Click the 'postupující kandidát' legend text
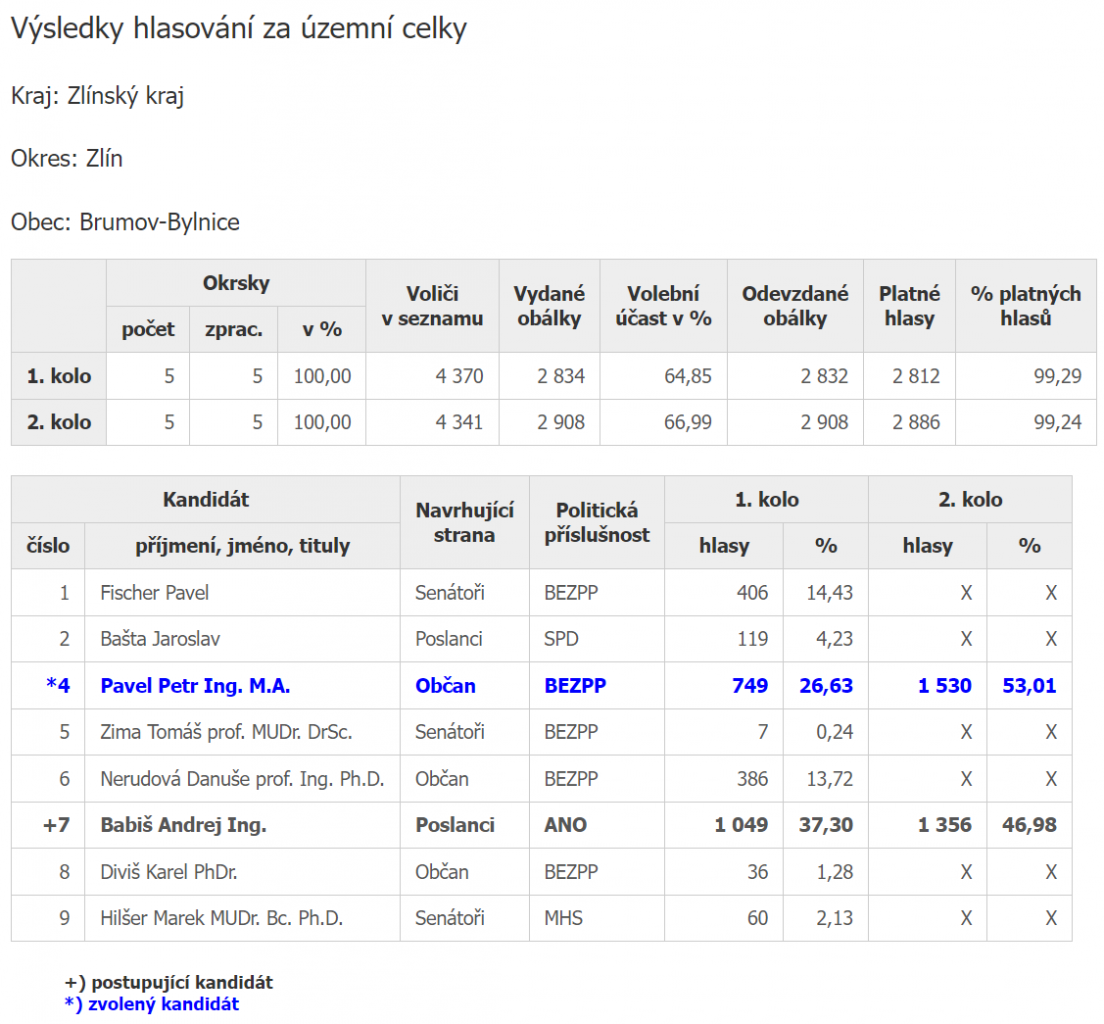This screenshot has height=1024, width=1104. (x=175, y=982)
